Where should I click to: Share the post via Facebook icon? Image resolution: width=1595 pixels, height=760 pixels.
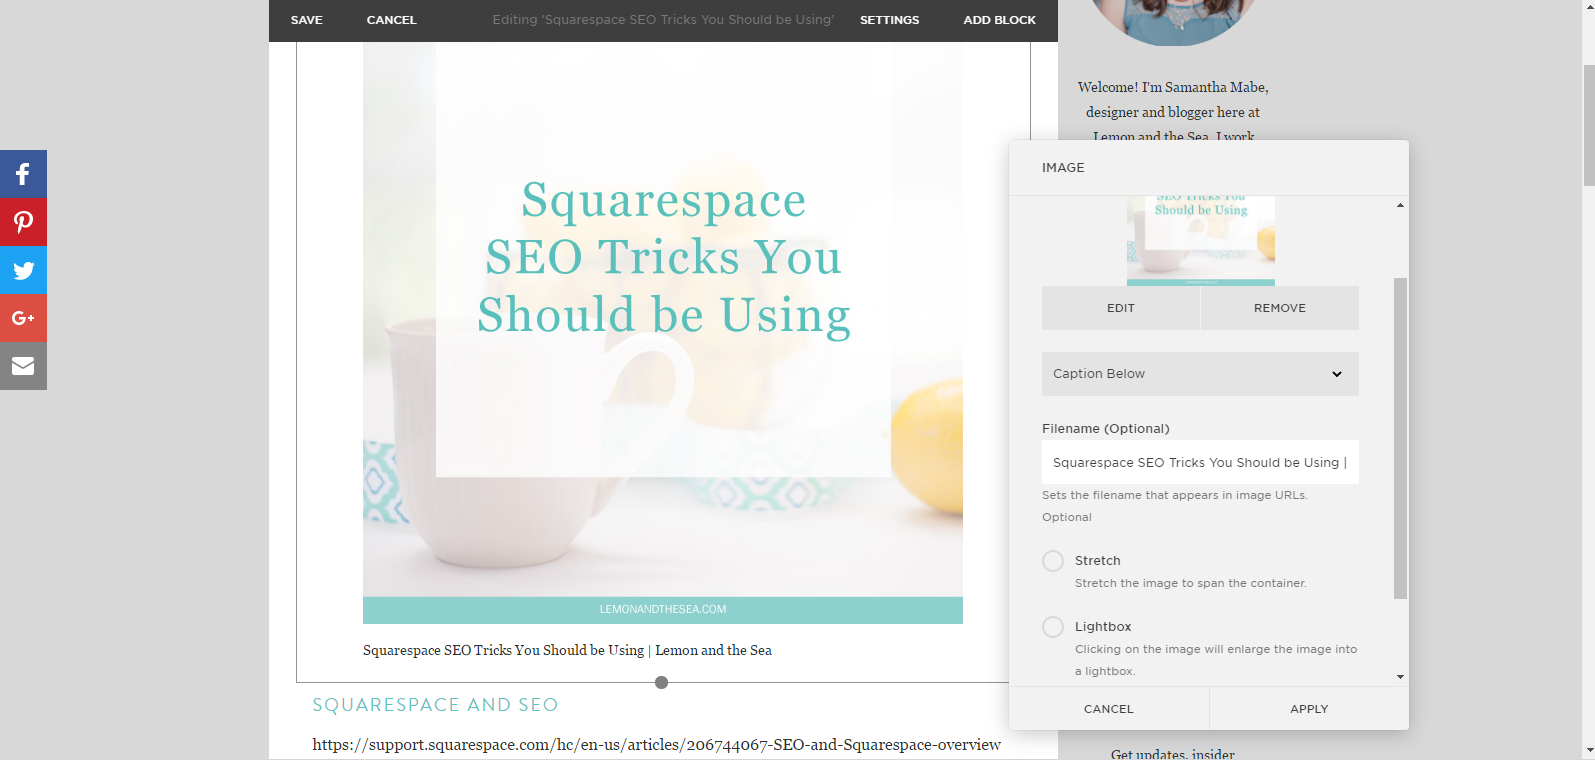23,174
